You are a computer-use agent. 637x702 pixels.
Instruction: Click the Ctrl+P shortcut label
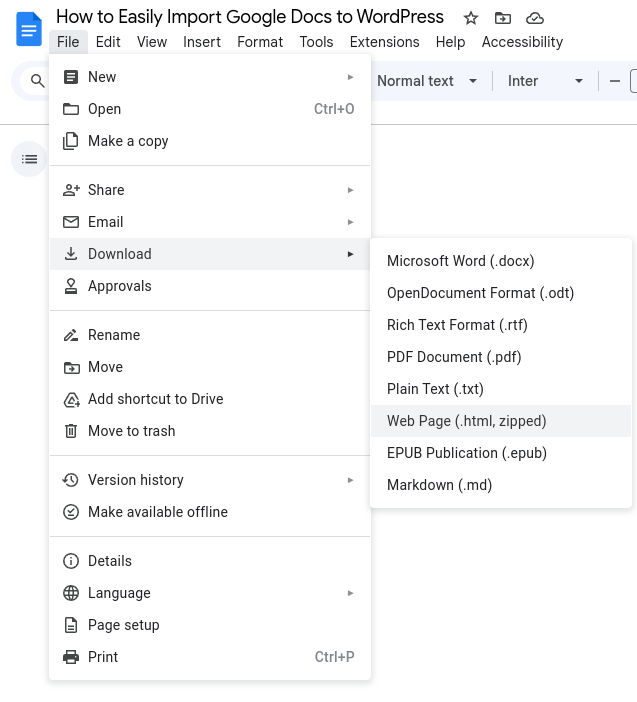(334, 657)
